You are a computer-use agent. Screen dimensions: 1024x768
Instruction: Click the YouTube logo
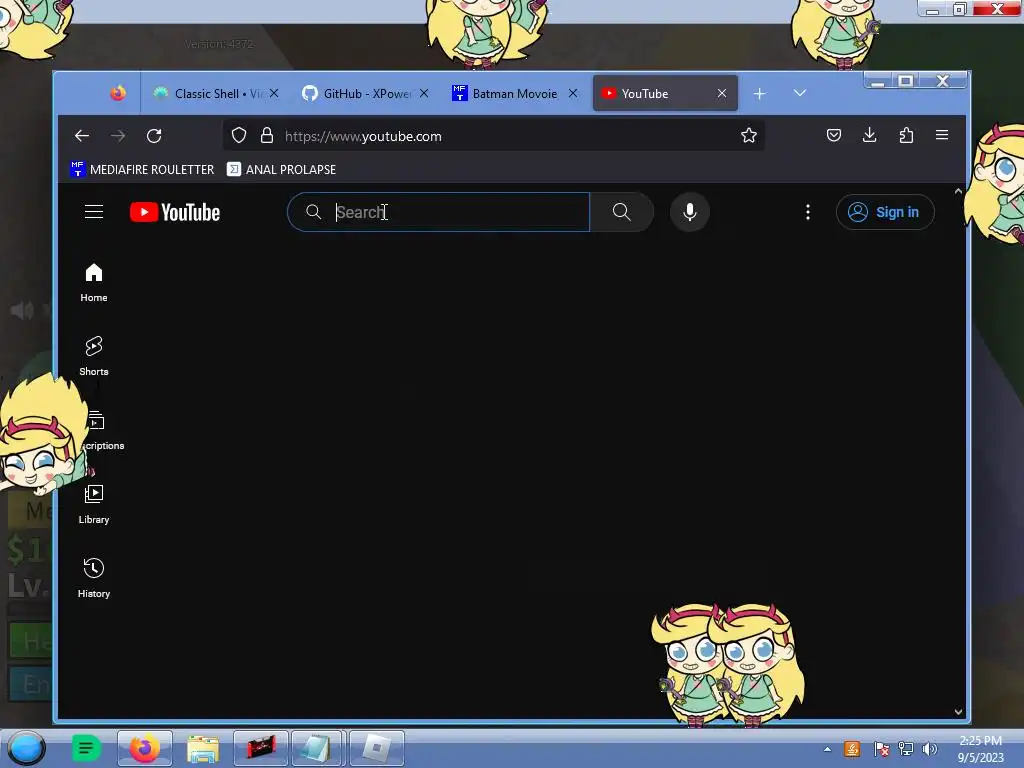pos(175,212)
